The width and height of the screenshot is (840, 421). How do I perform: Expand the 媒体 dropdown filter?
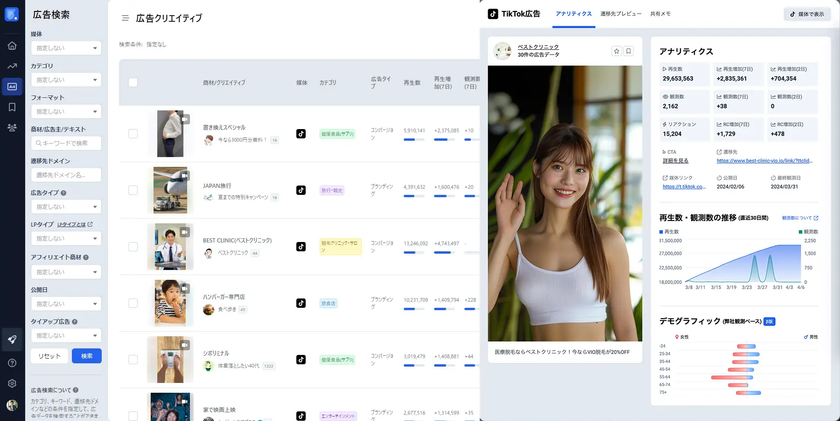pos(66,48)
